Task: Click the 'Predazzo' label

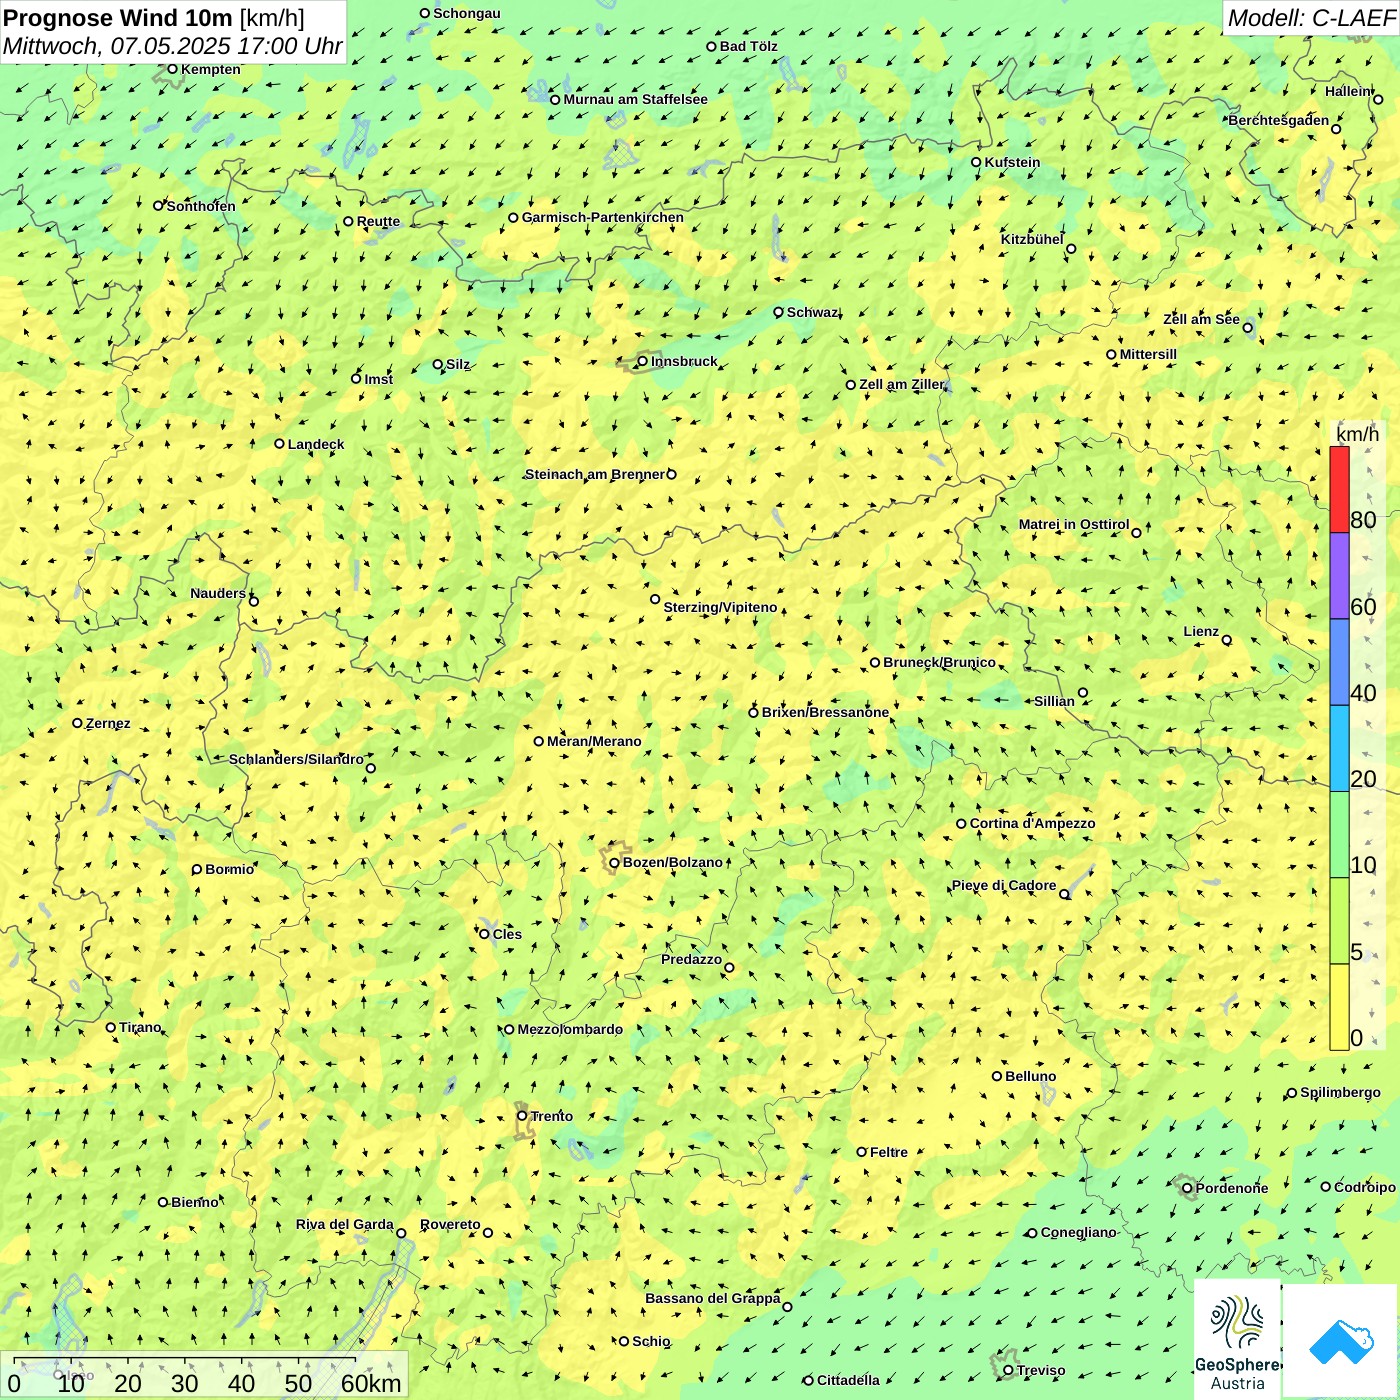Action: 691,960
